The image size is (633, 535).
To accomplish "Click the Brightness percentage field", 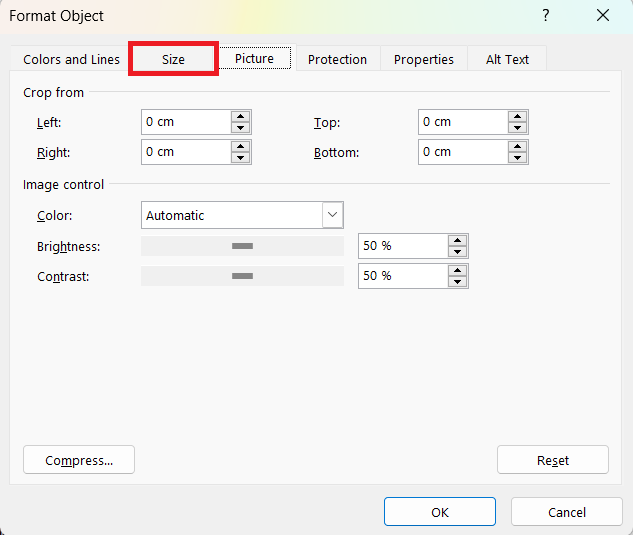I will click(x=403, y=246).
